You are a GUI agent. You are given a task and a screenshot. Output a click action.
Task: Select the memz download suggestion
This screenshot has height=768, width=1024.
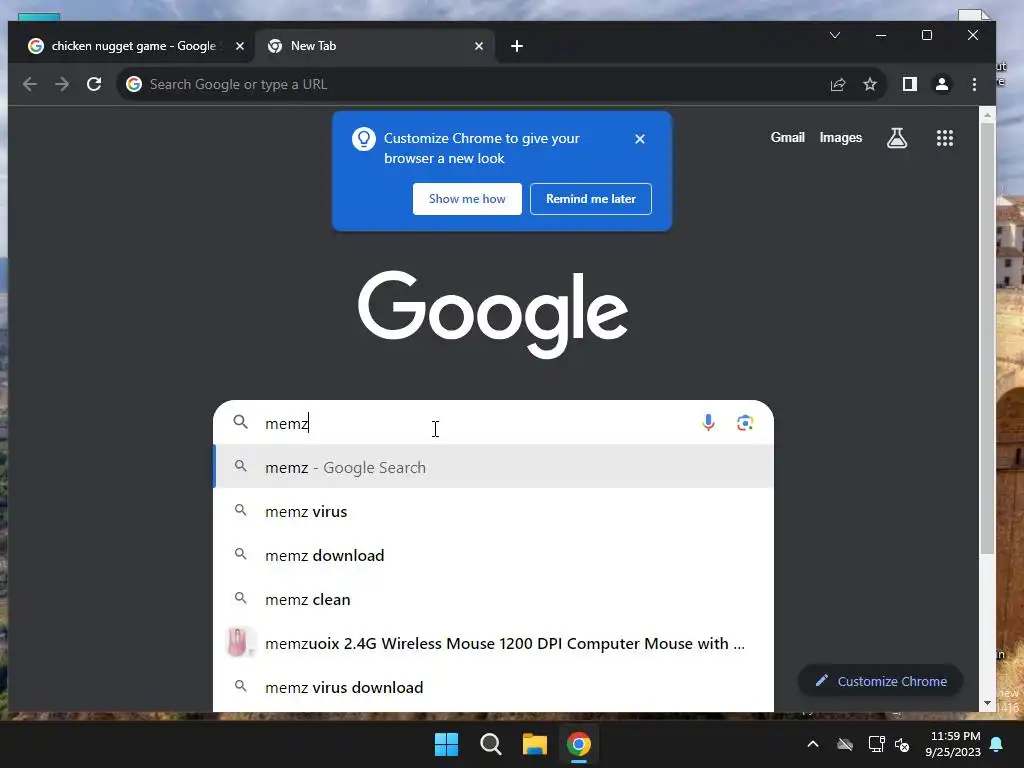[x=494, y=555]
